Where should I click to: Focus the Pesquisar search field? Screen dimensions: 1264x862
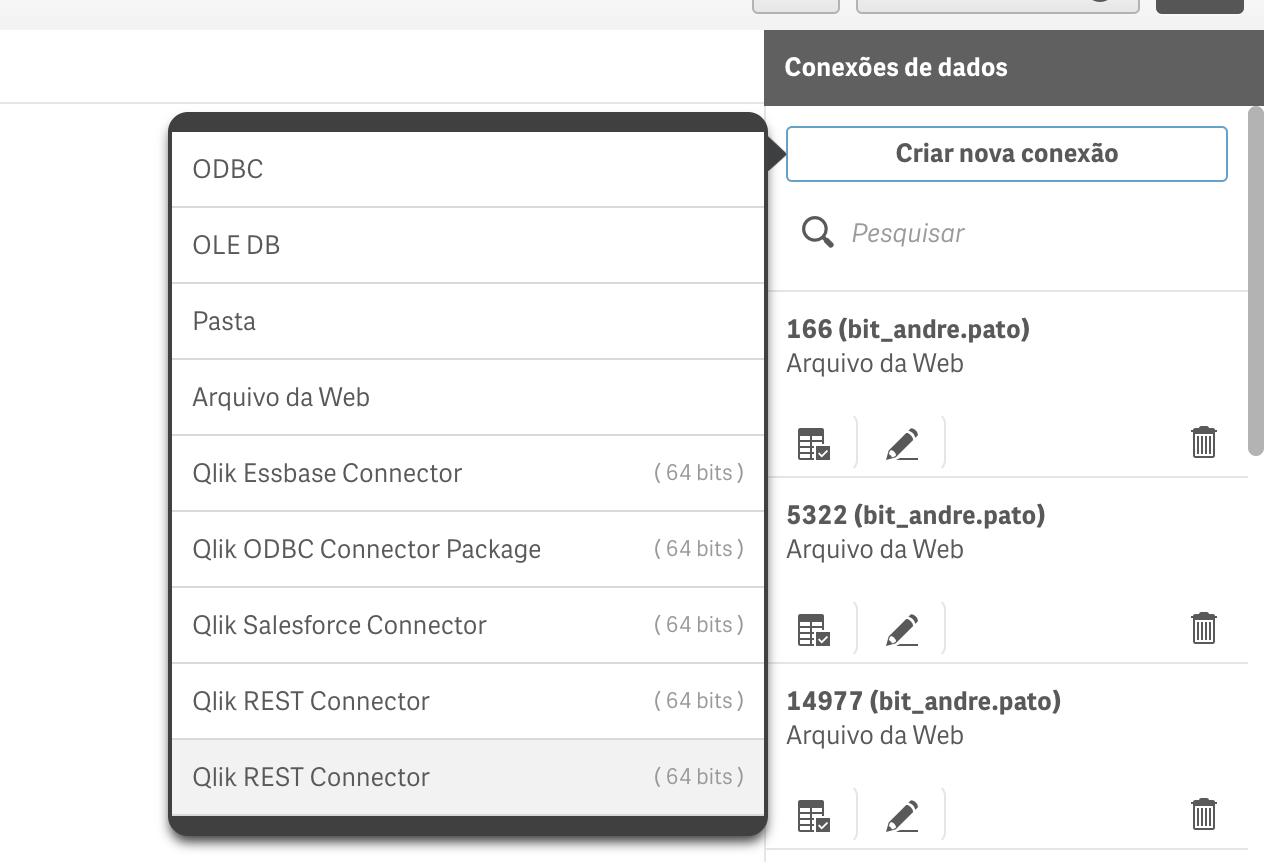[x=1030, y=234]
